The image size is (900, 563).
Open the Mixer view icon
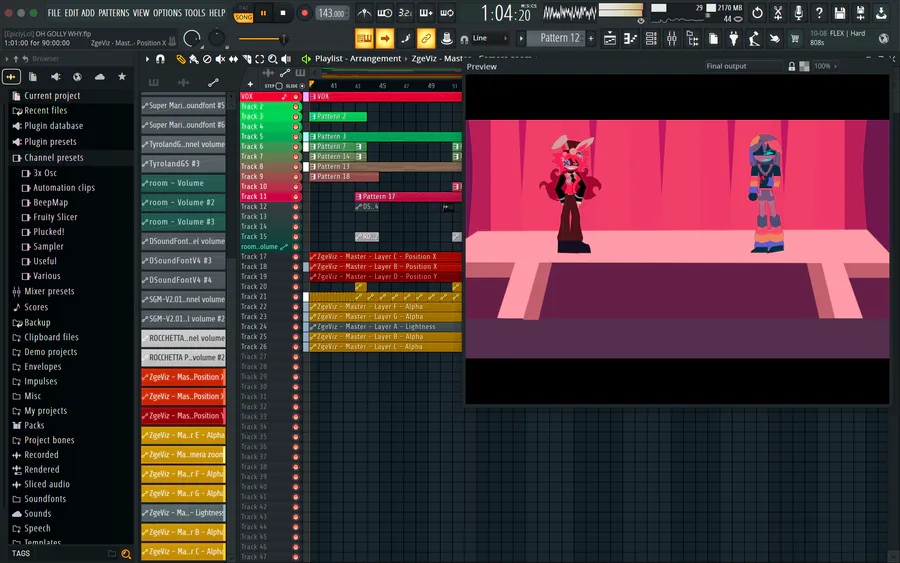672,38
